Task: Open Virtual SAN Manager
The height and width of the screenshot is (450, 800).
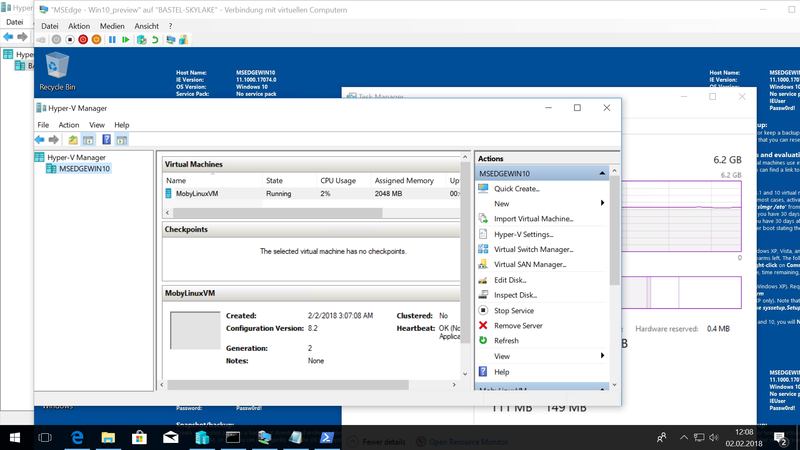Action: click(x=530, y=264)
